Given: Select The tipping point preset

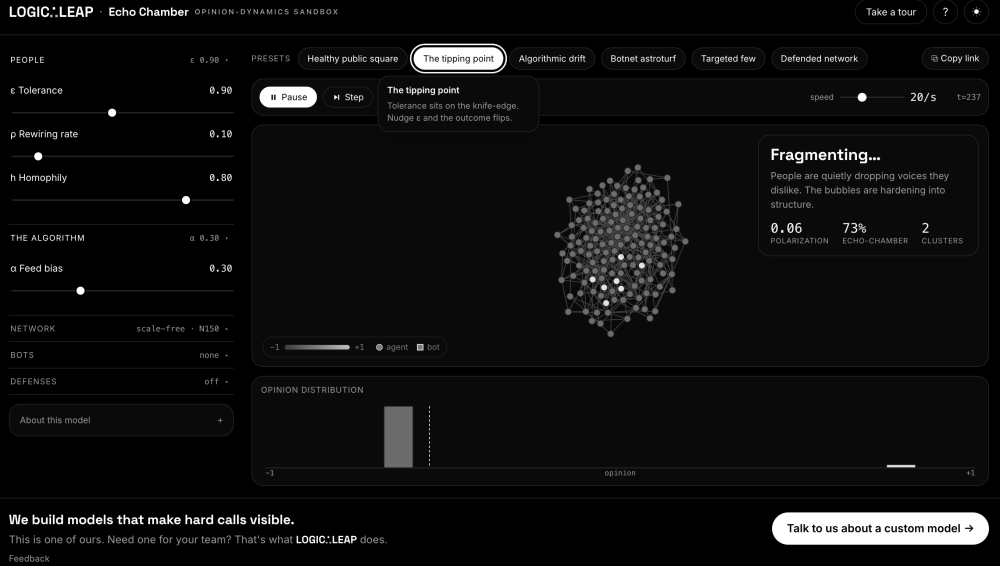Looking at the screenshot, I should coord(459,59).
